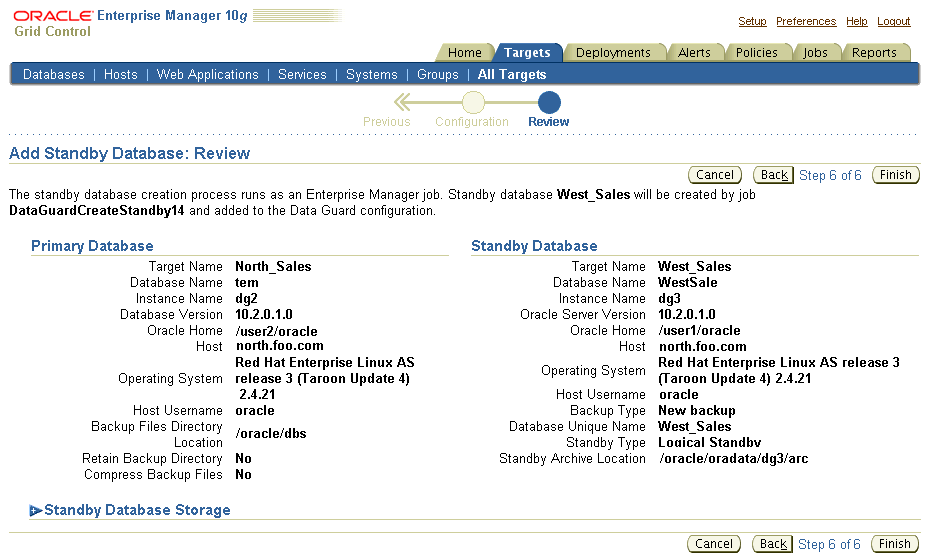Open Web Applications in the navigation bar
Image resolution: width=930 pixels, height=559 pixels.
point(207,75)
